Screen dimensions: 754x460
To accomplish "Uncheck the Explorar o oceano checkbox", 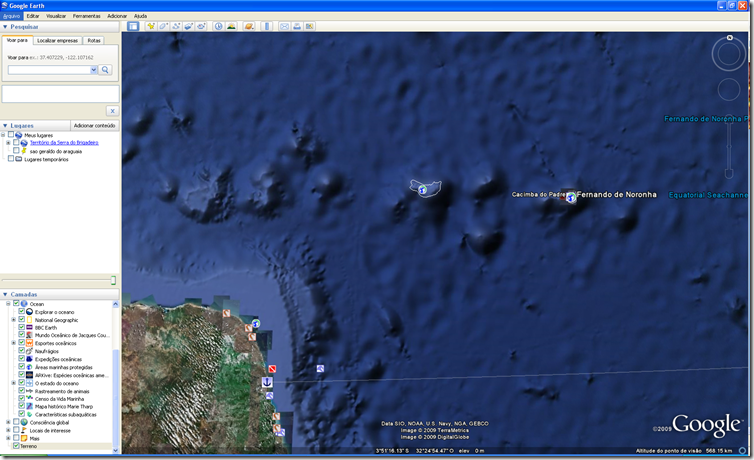I will pos(21,311).
